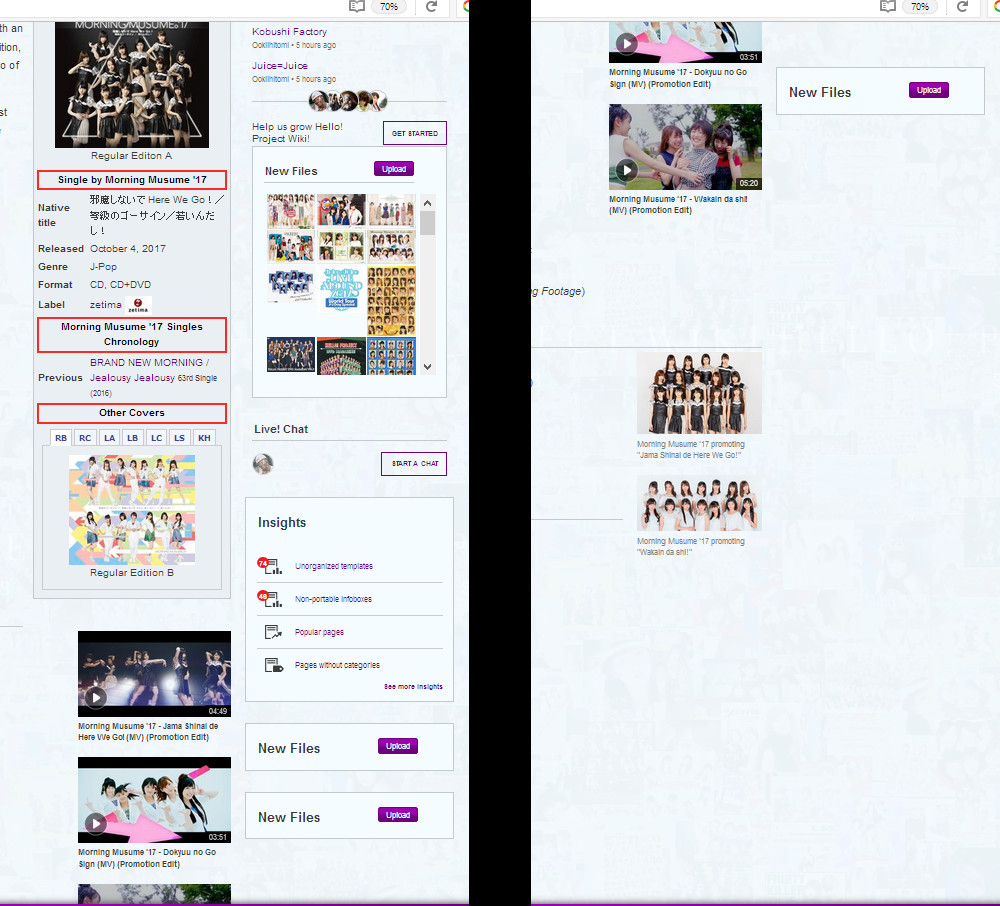Viewport: 1000px width, 906px height.
Task: Click Wakain da shi! video title in right window
Action: 678,204
